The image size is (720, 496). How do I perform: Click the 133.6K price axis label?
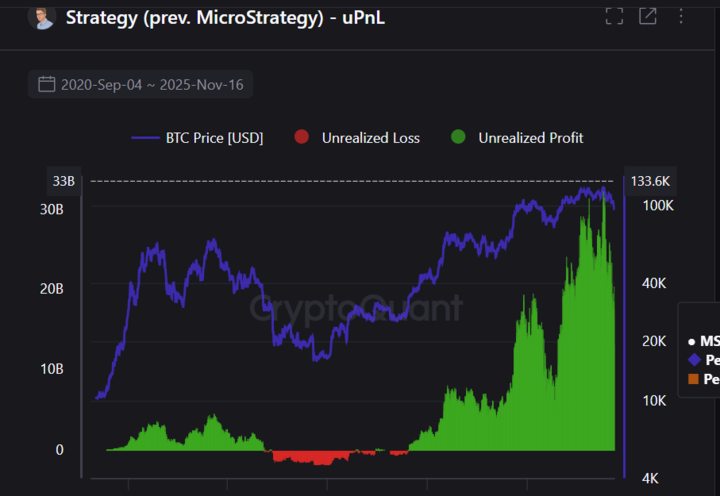[x=650, y=181]
